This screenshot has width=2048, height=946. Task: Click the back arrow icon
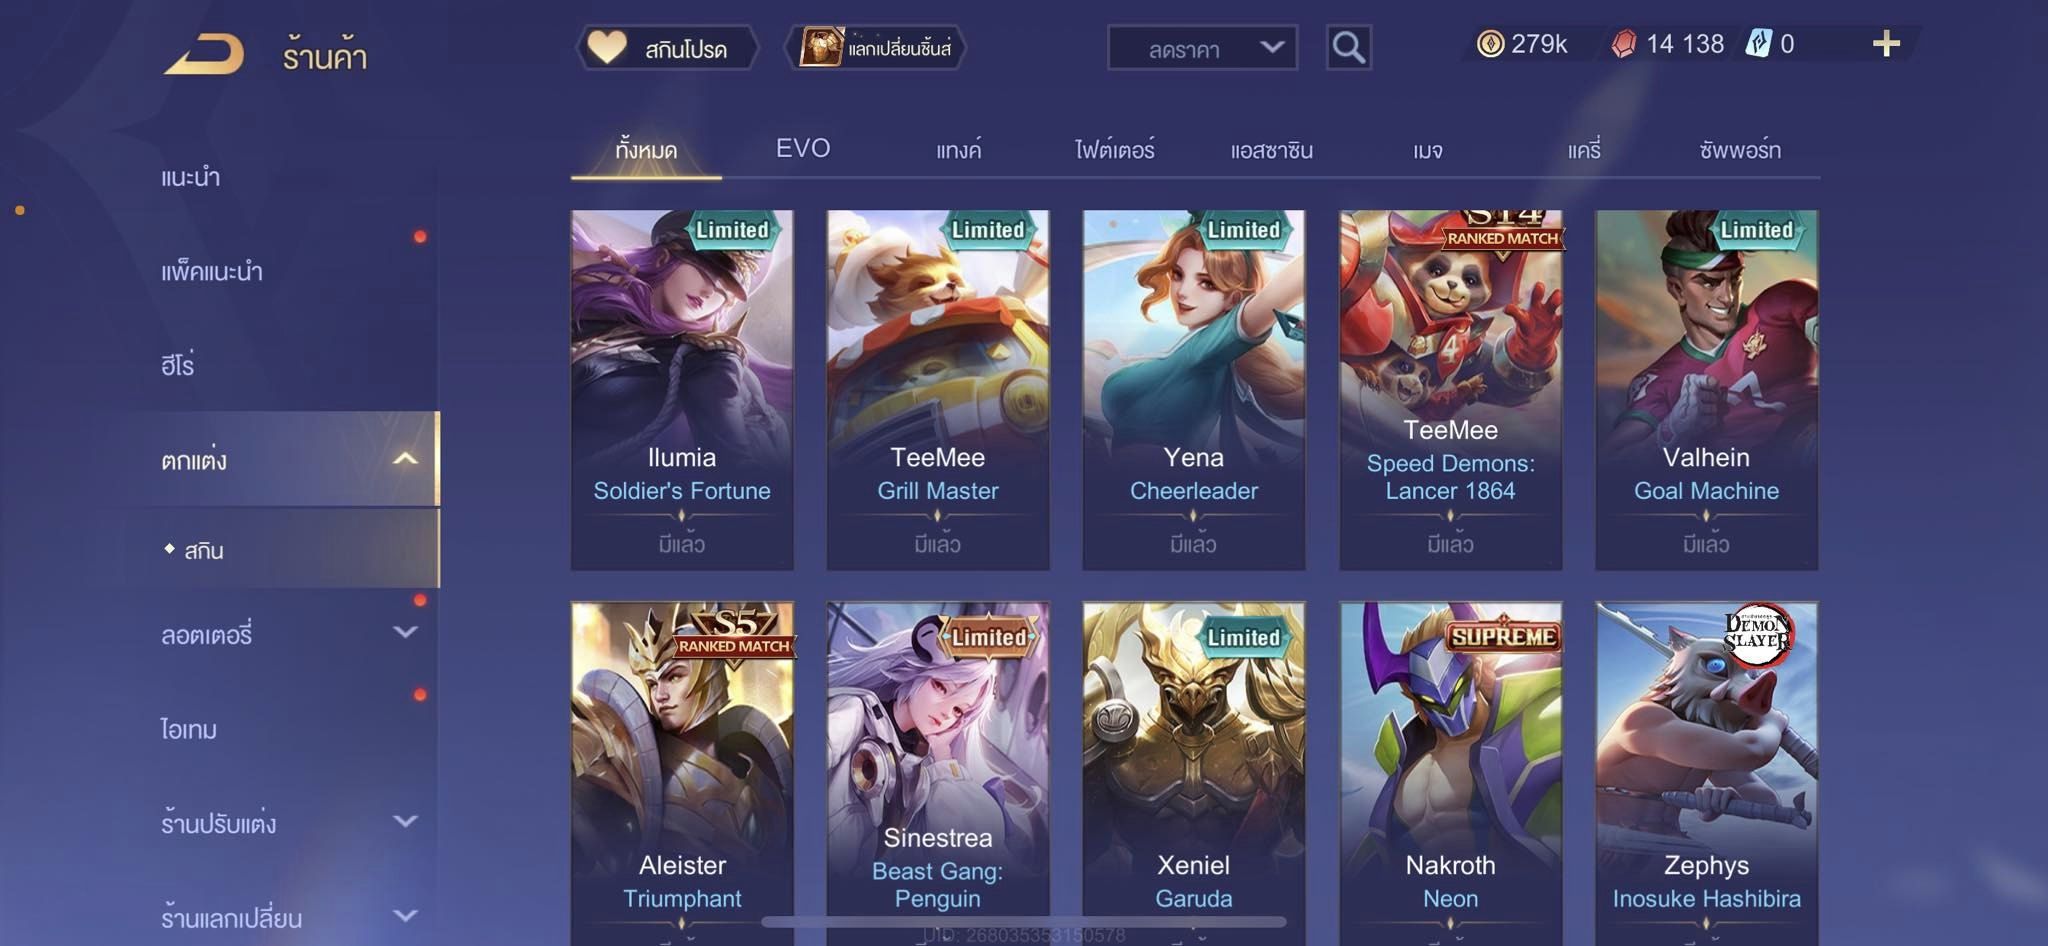205,53
